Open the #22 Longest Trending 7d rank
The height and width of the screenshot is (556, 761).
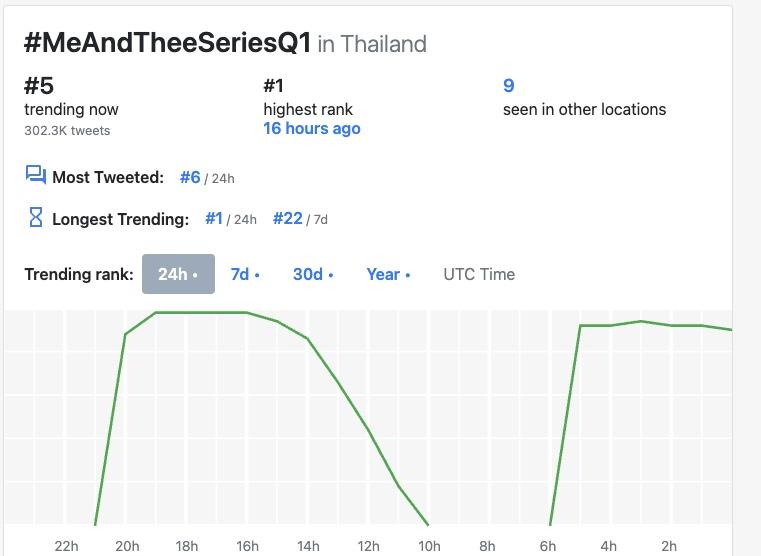point(288,218)
